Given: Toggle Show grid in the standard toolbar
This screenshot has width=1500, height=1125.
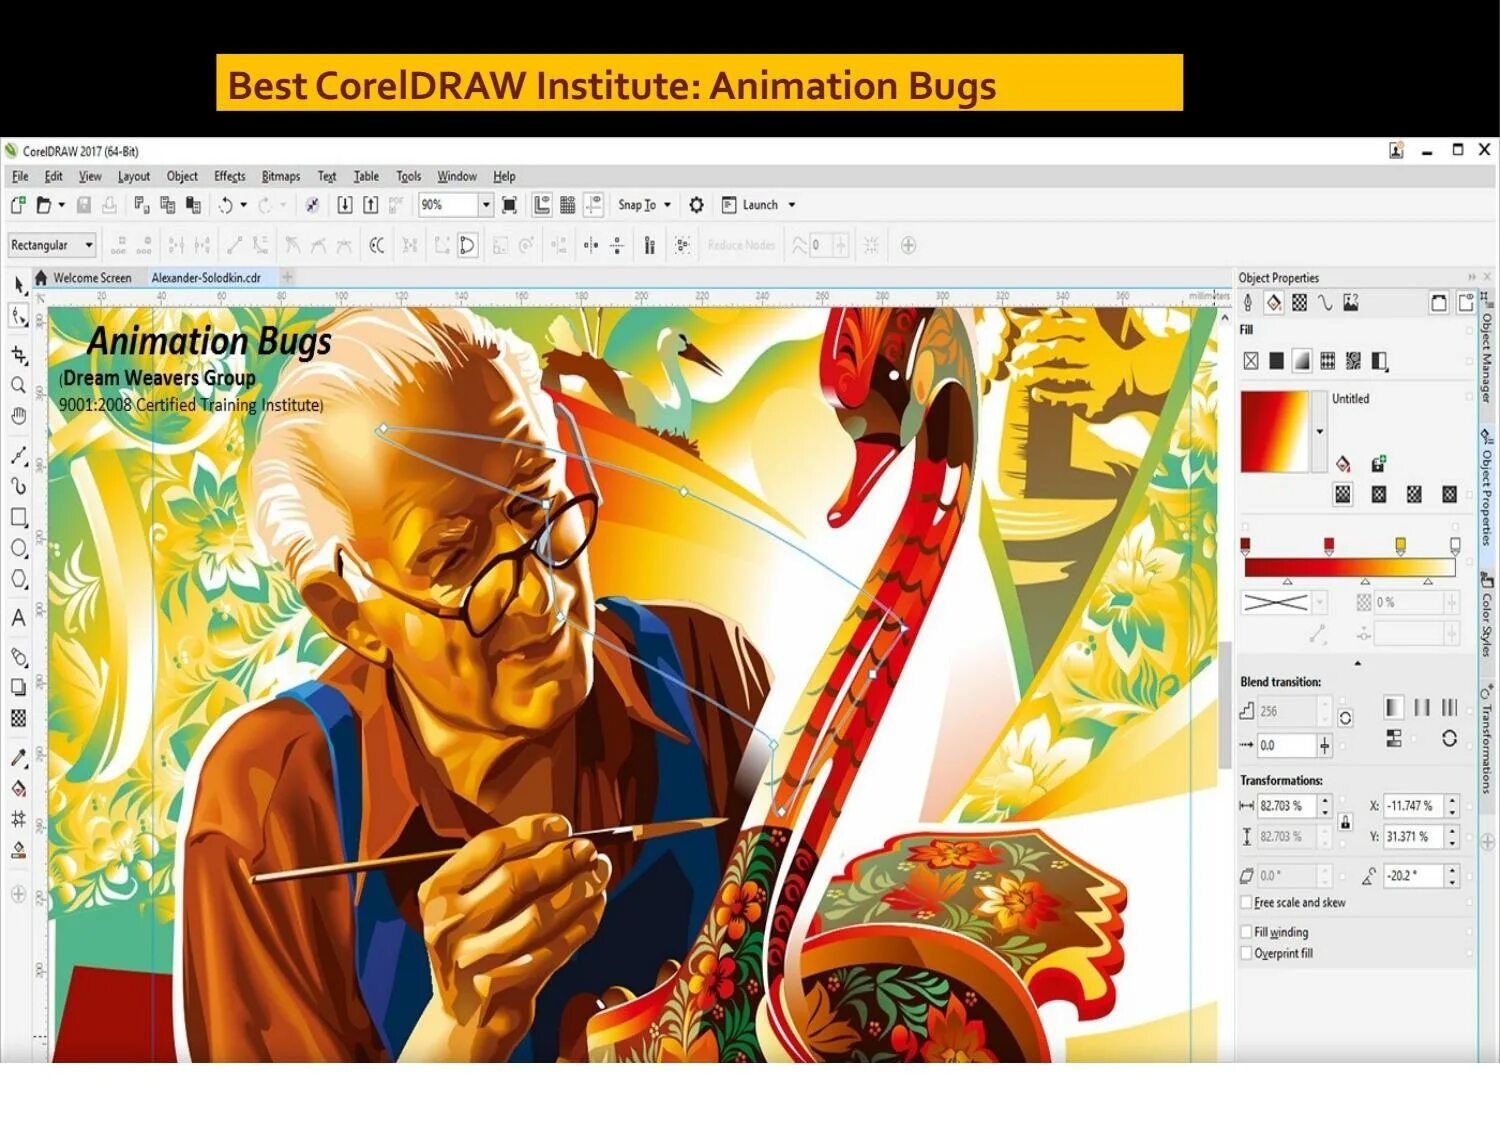Looking at the screenshot, I should tap(568, 205).
